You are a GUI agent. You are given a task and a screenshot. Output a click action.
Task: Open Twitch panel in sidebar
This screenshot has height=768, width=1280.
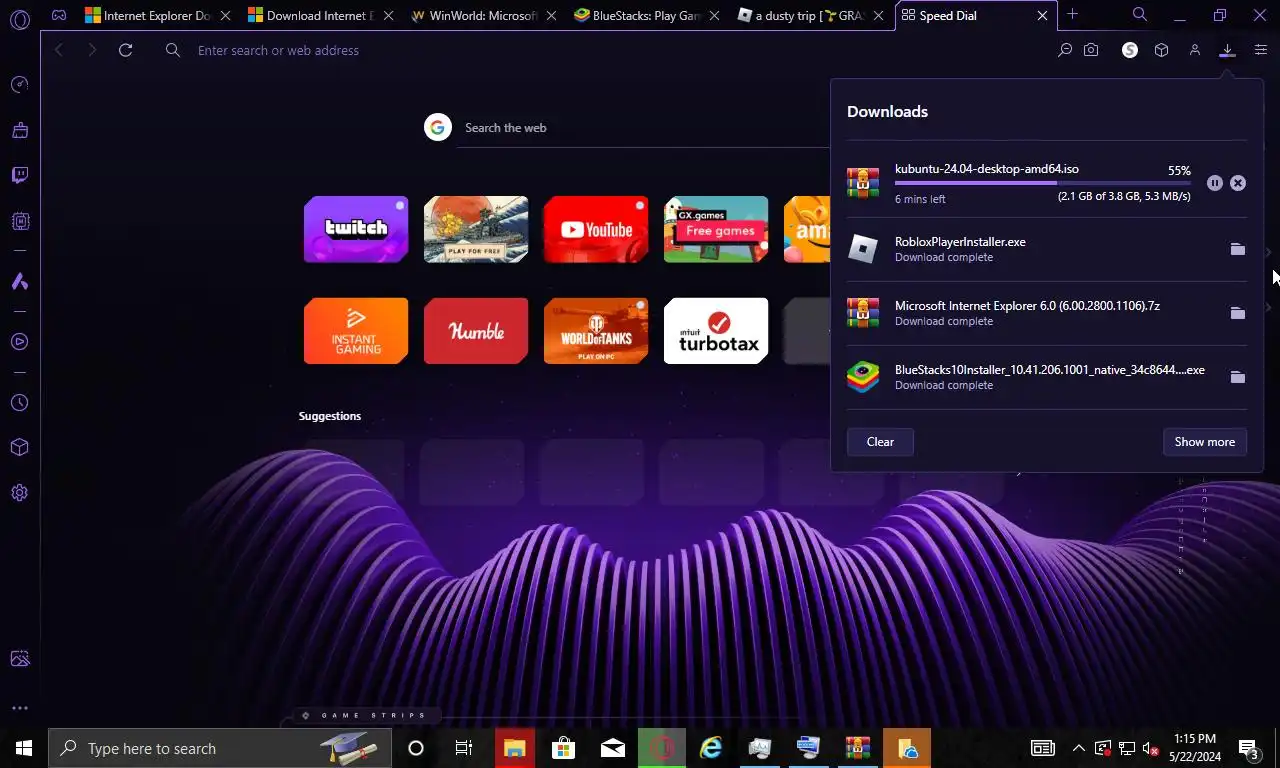[19, 176]
